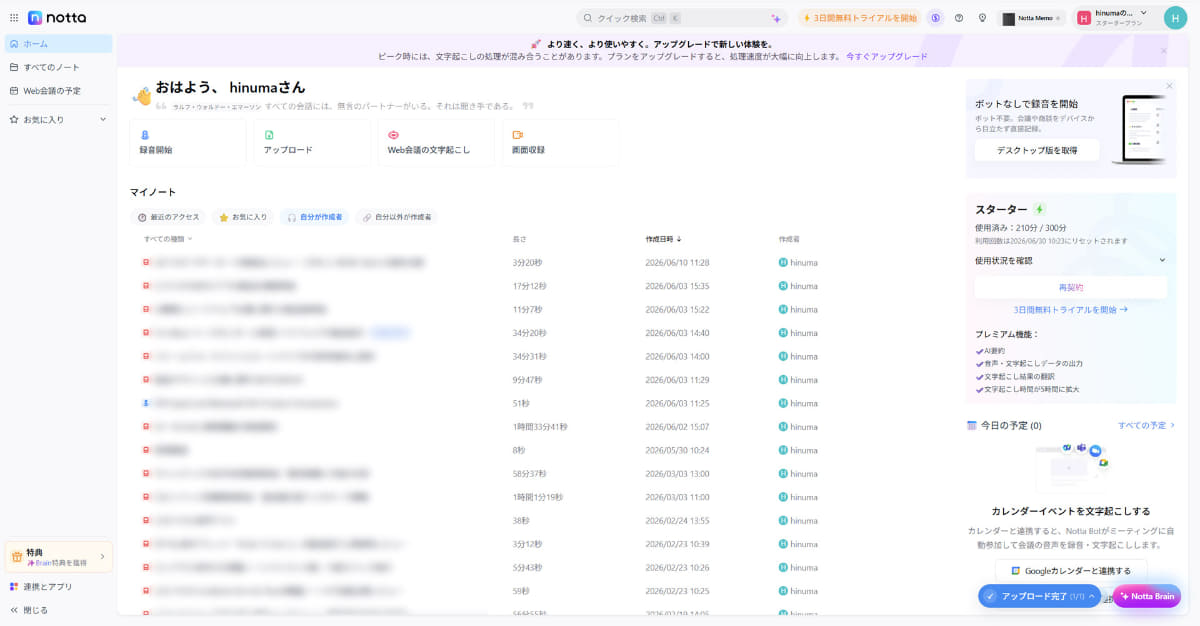This screenshot has width=1200, height=626.
Task: Open the Notta Memo button
Action: 1031,18
